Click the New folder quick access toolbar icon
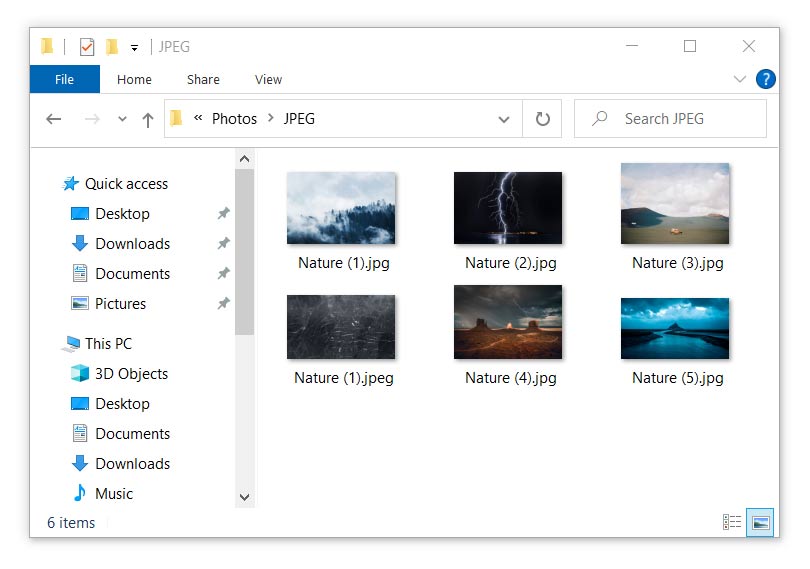The image size is (810, 569). pyautogui.click(x=112, y=47)
